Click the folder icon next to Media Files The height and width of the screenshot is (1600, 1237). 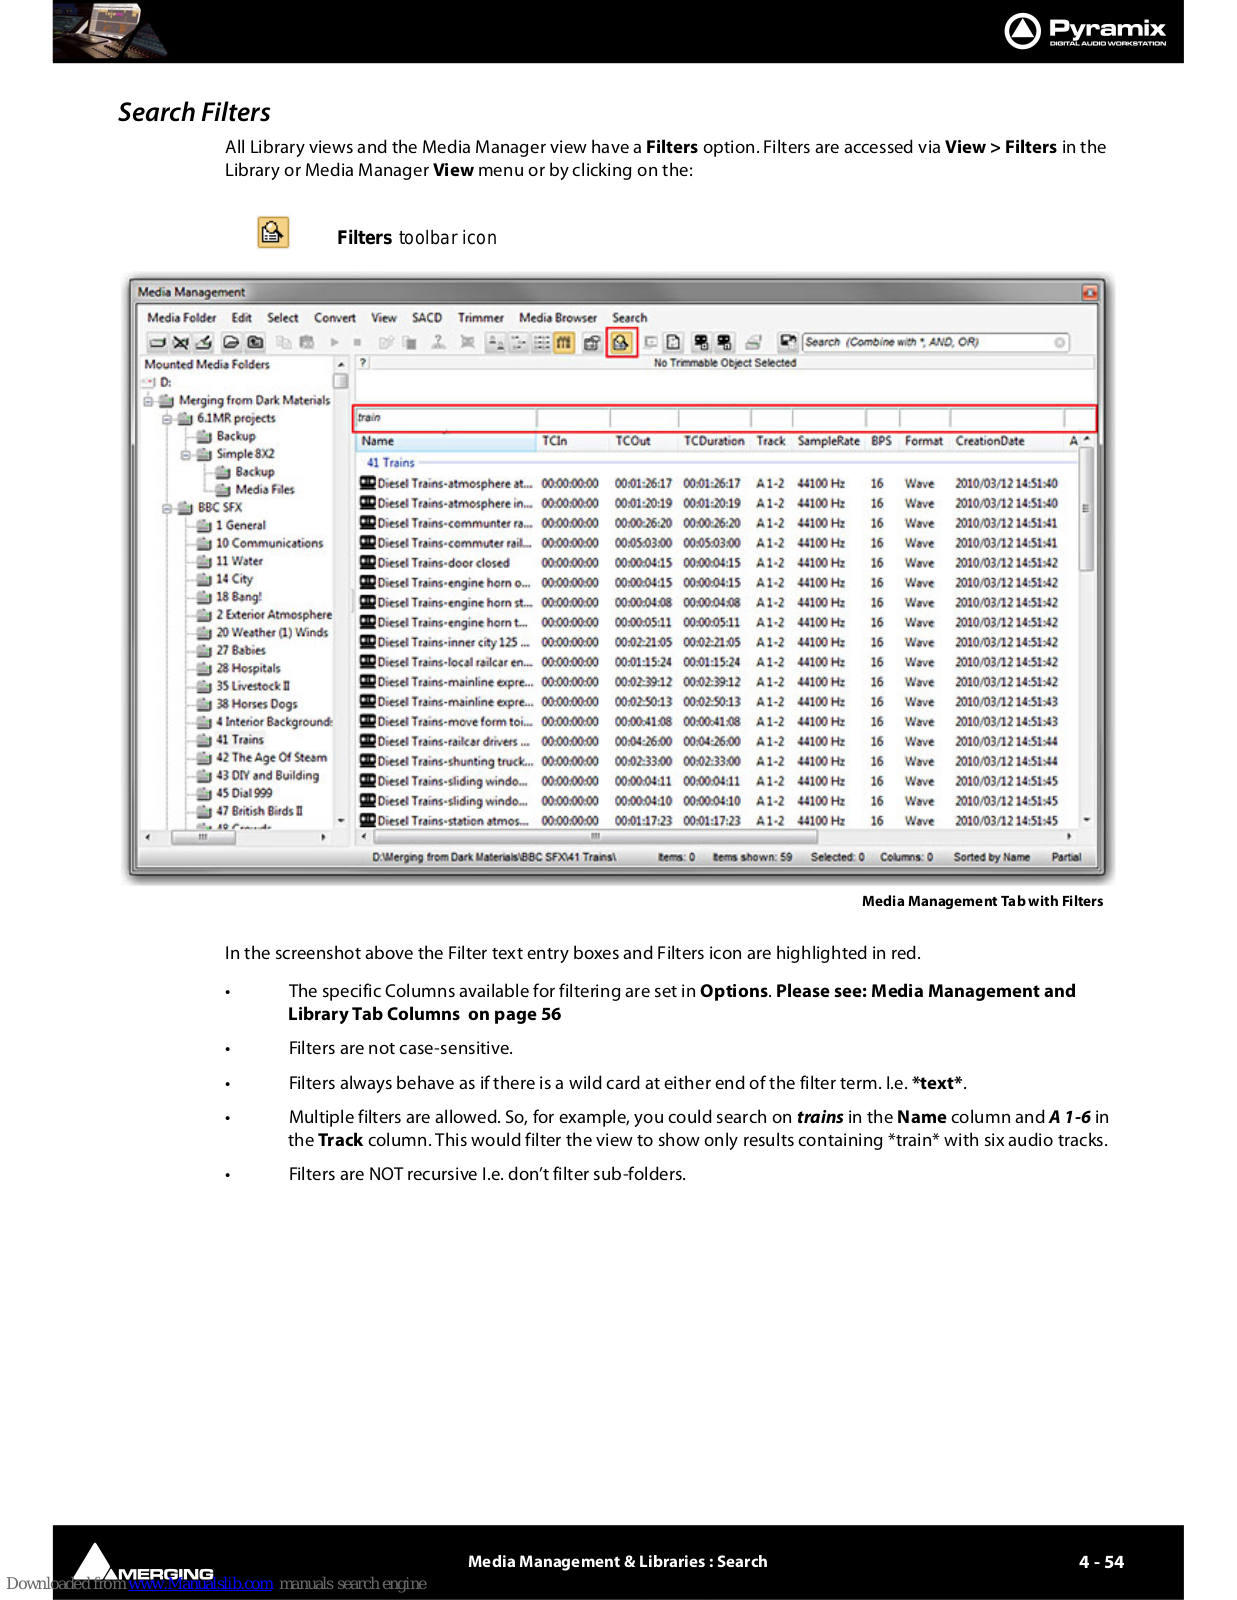(x=223, y=490)
